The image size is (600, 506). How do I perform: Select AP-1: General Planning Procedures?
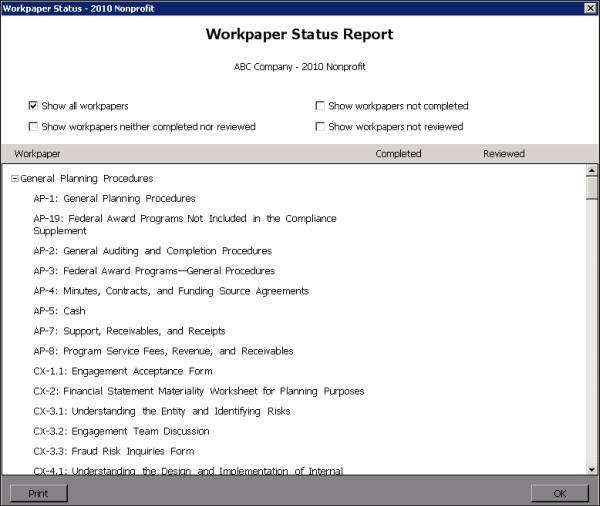point(114,199)
